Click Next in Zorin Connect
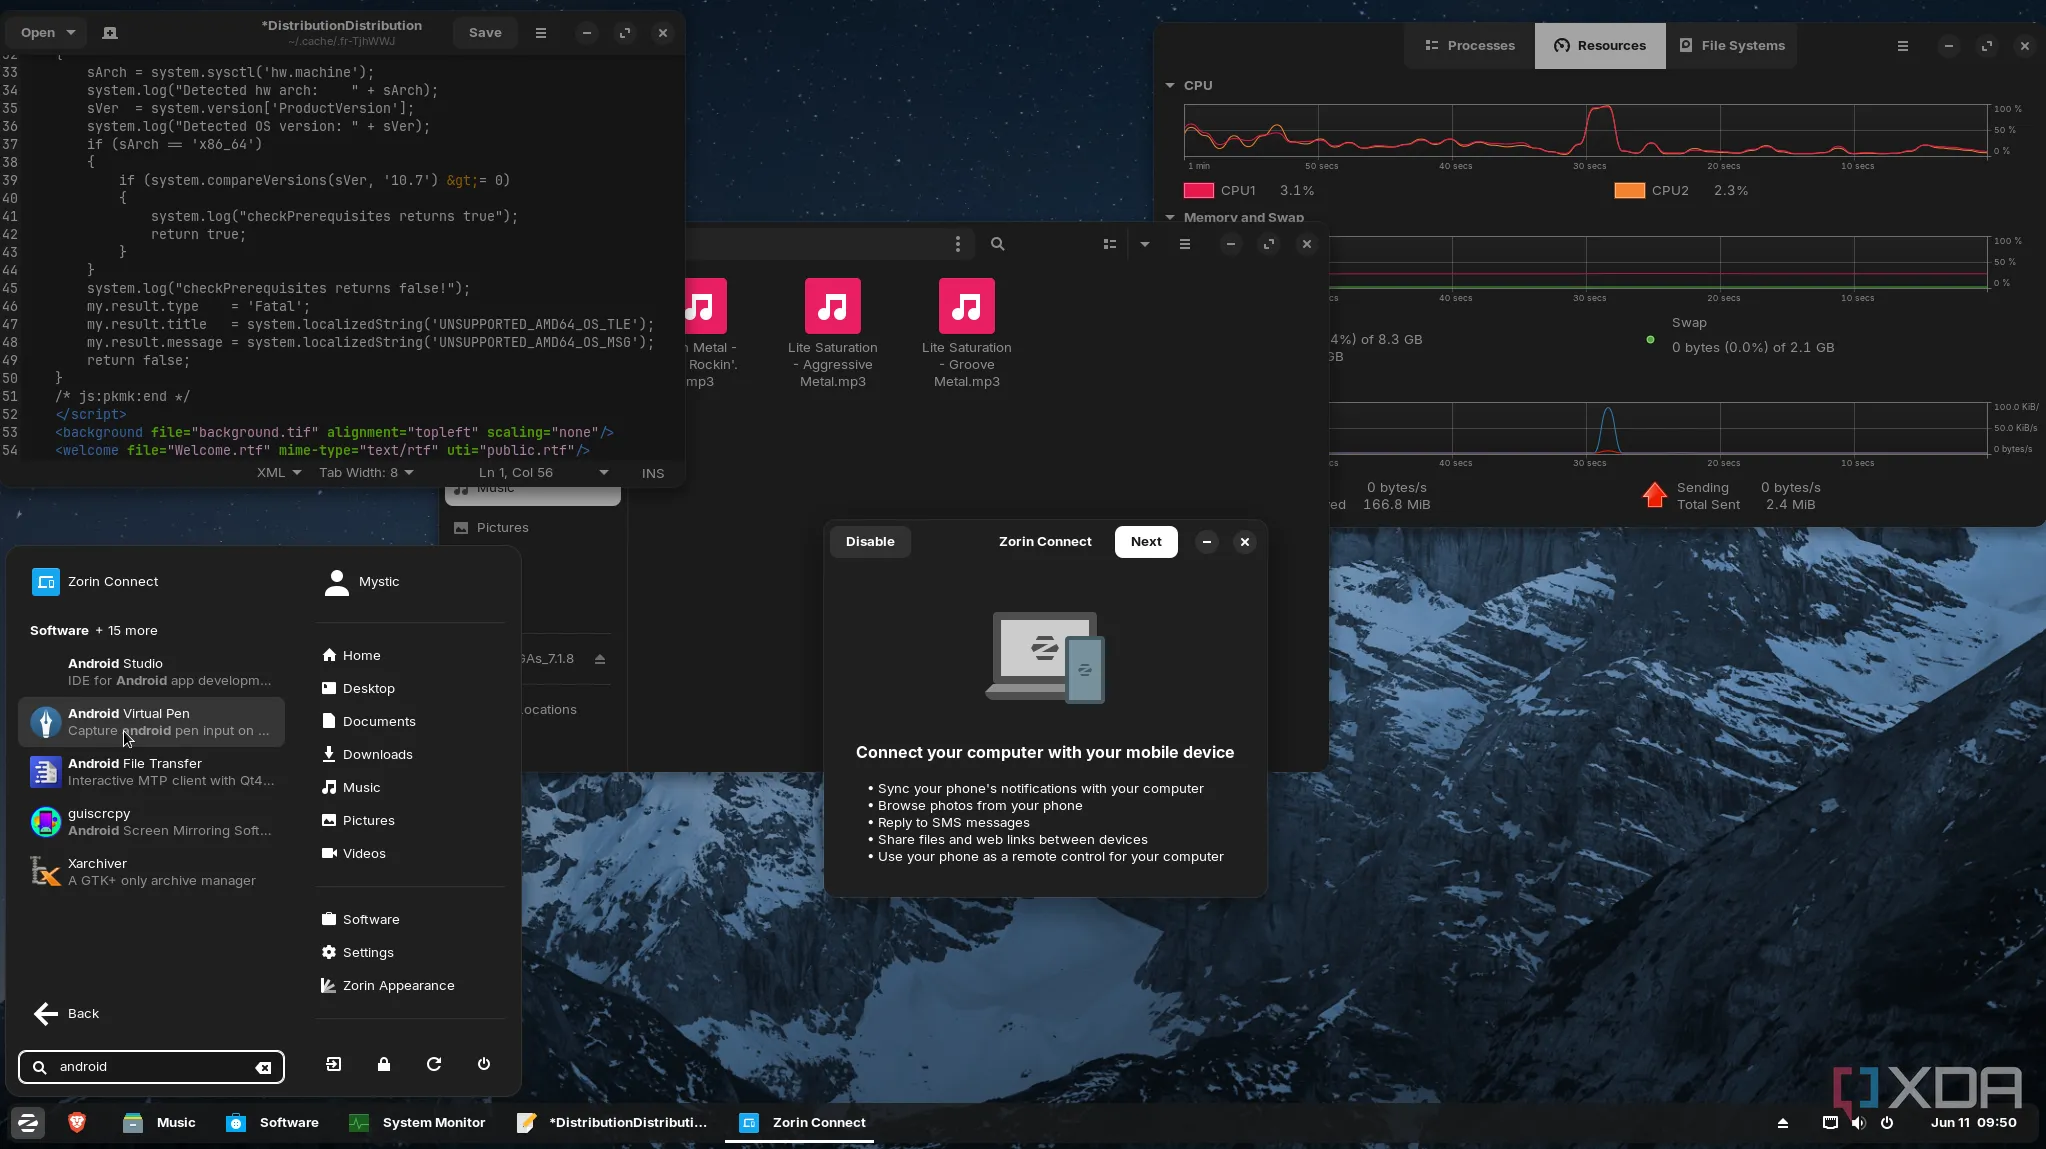The height and width of the screenshot is (1149, 2046). tap(1146, 542)
